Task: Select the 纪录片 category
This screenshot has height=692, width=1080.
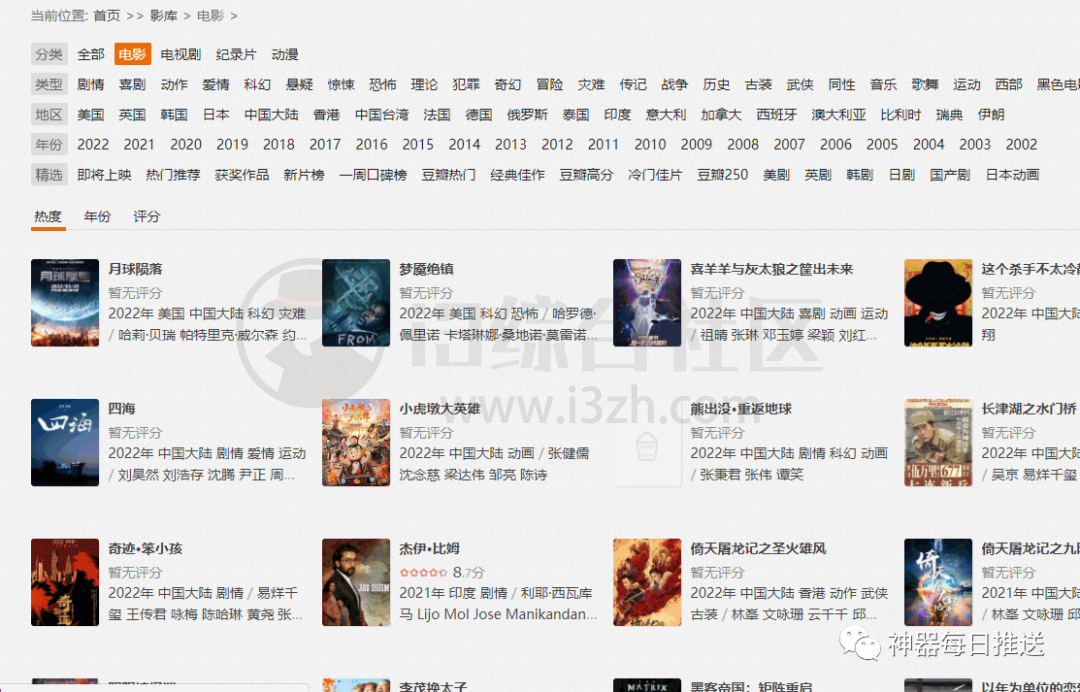Action: pyautogui.click(x=236, y=54)
